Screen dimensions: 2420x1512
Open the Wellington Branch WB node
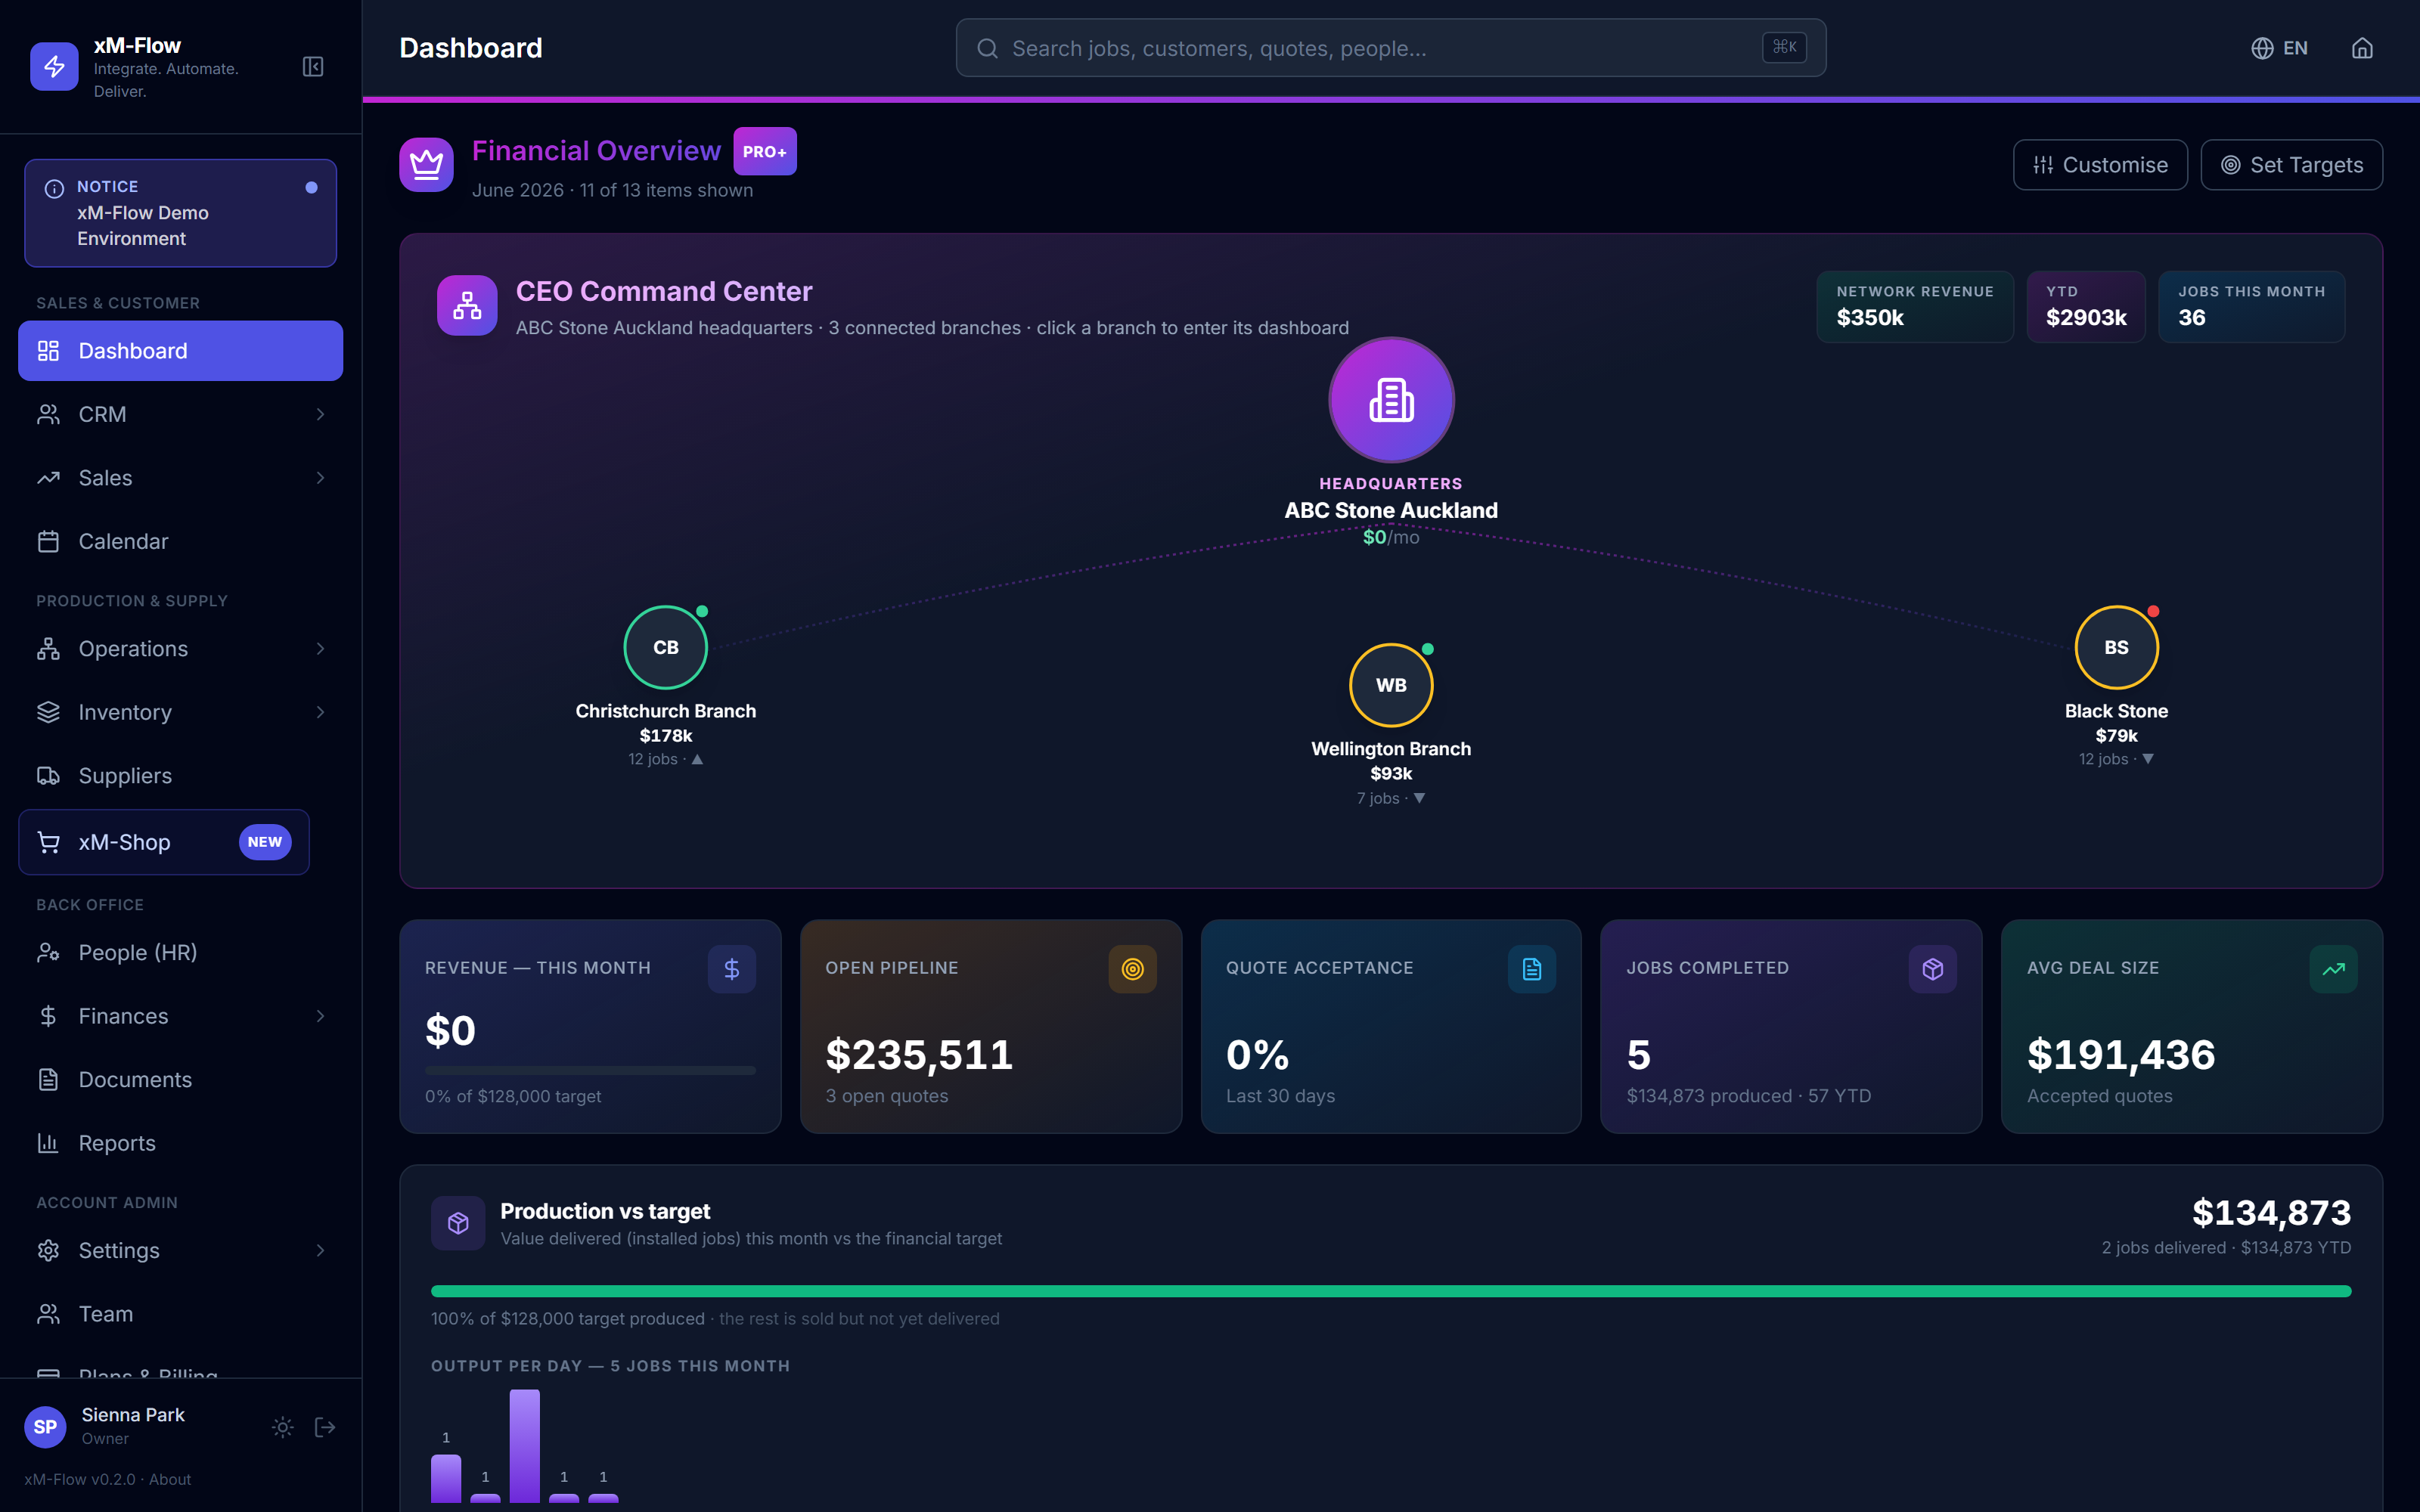click(x=1391, y=685)
